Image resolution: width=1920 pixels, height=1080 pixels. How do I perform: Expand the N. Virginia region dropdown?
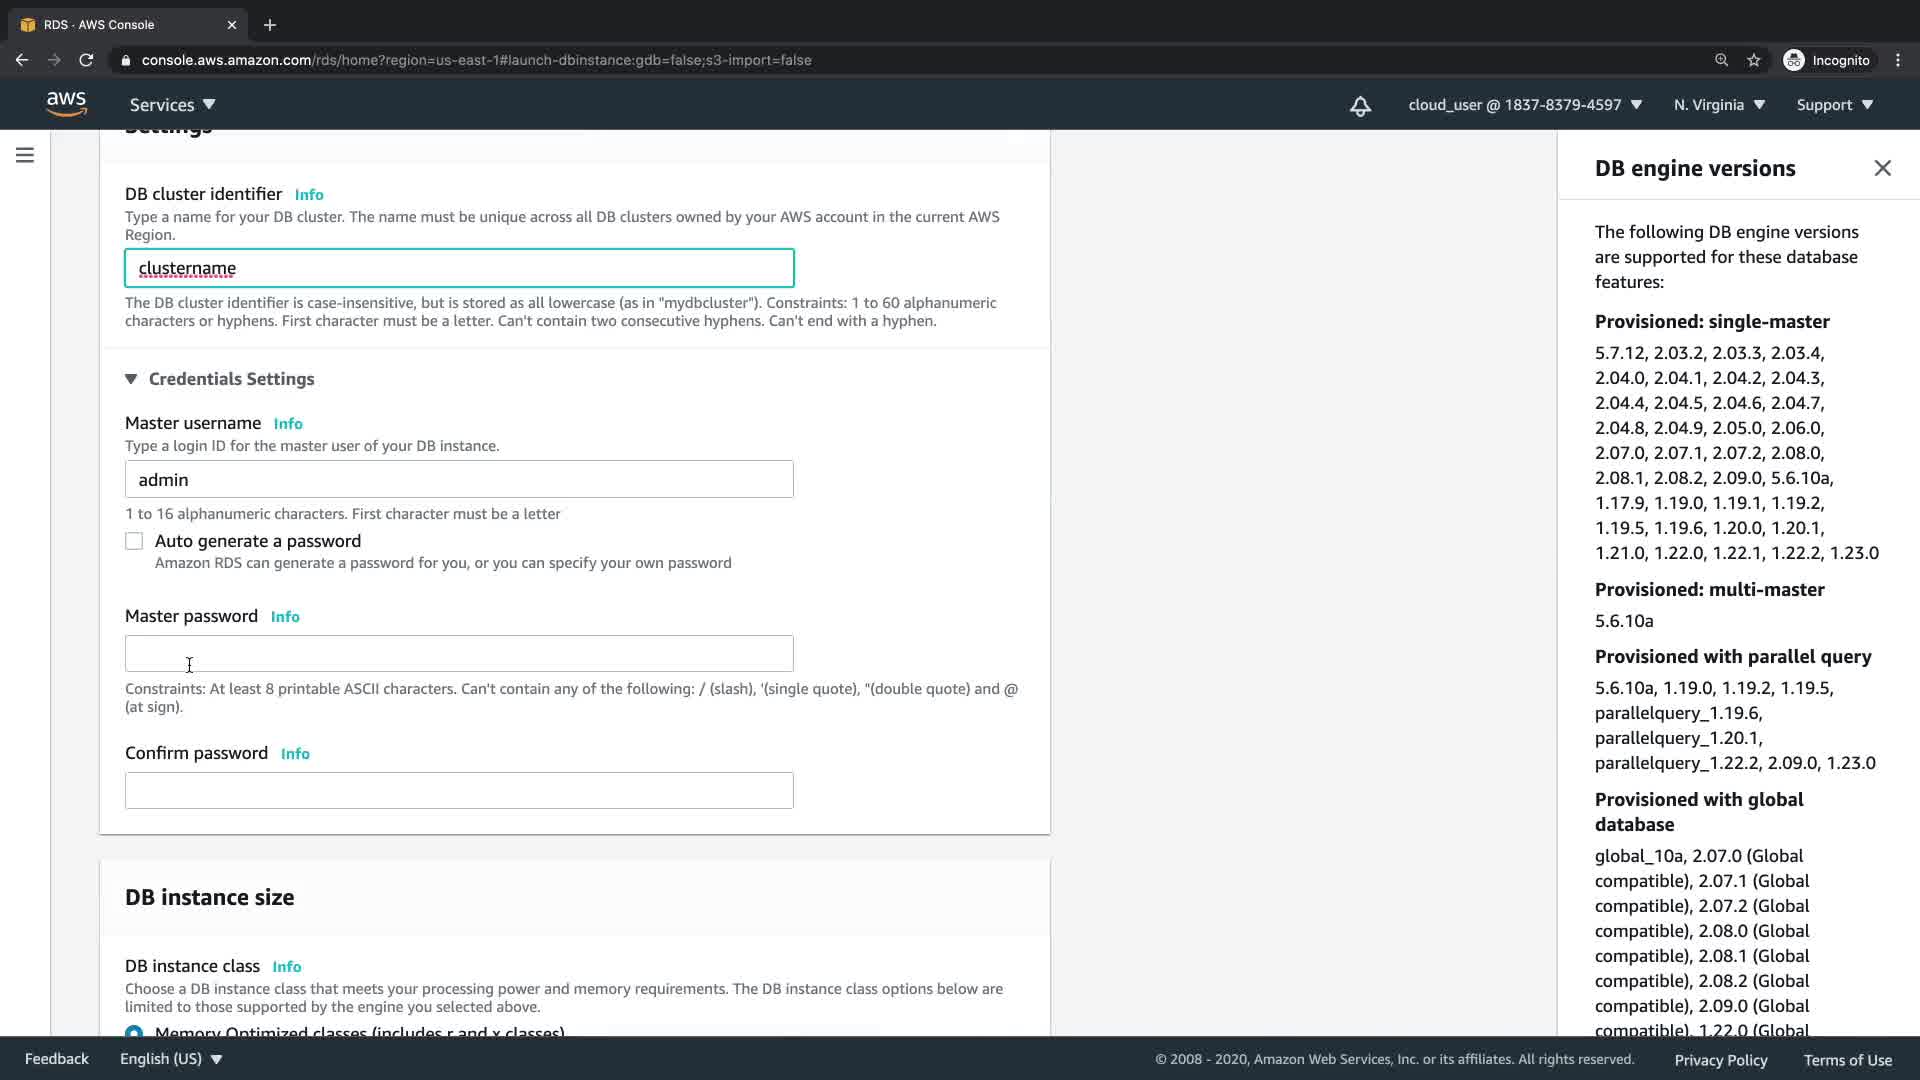click(1719, 105)
